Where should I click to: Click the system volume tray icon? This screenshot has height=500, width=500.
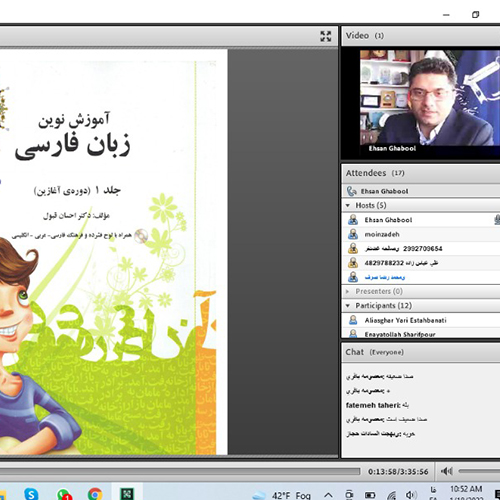pos(411,495)
